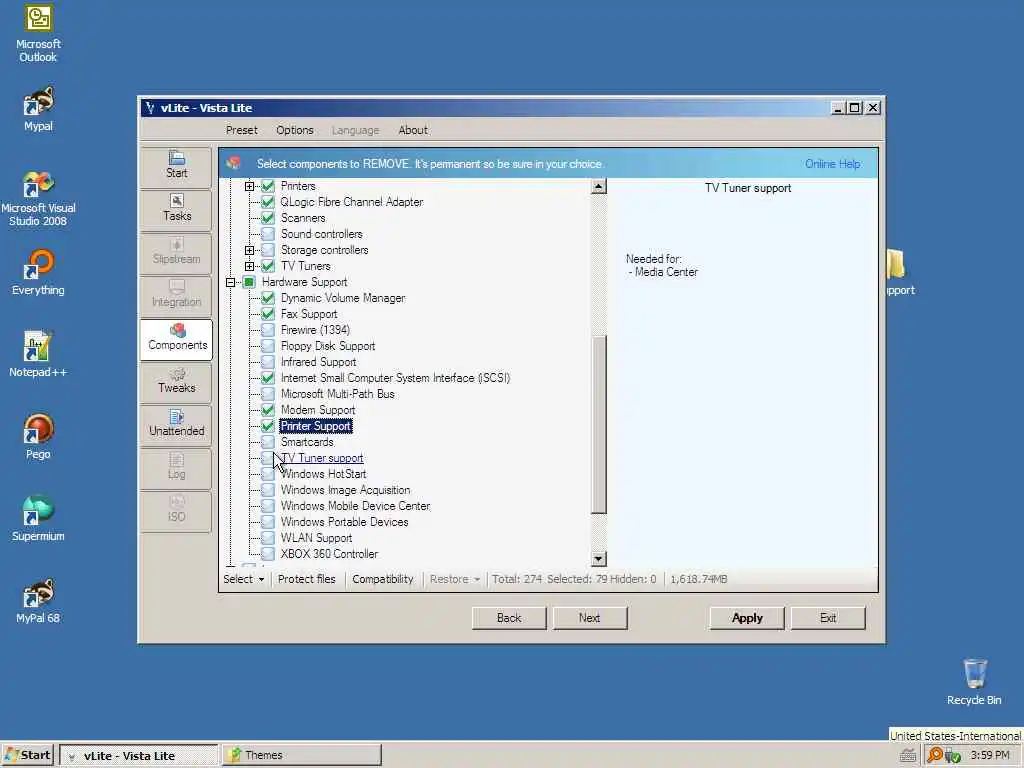Click the scrollbar up arrow

[599, 187]
